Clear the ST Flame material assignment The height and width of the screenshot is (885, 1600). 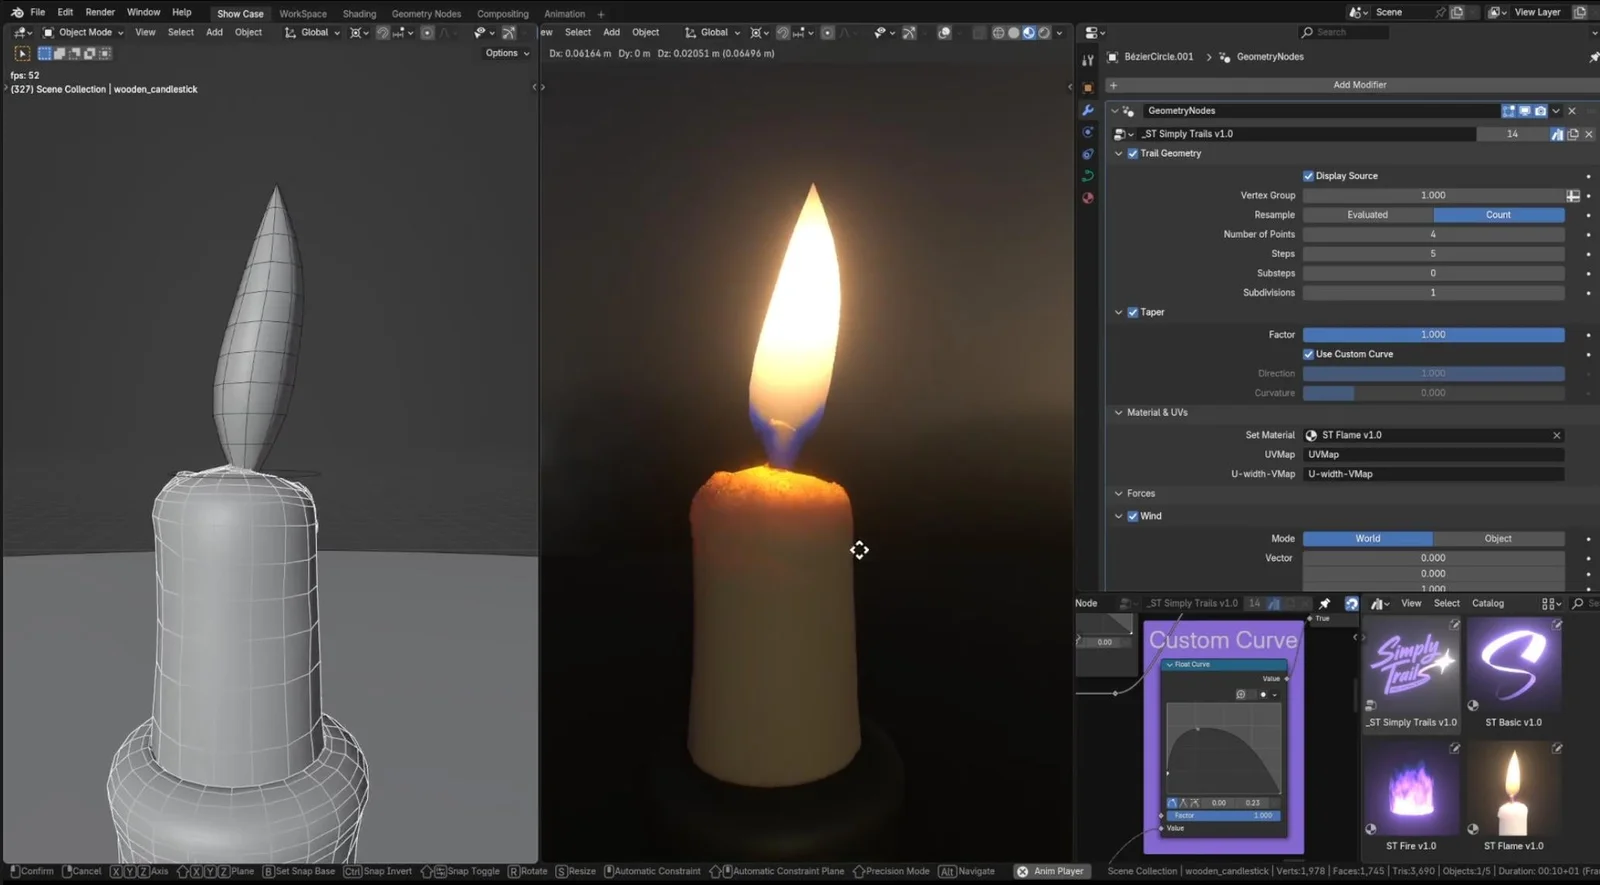click(x=1556, y=435)
